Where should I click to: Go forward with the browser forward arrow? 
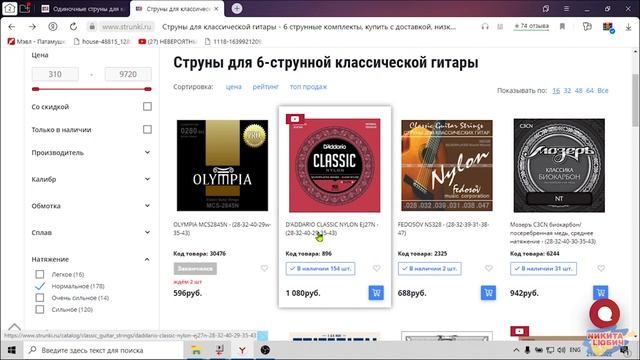pyautogui.click(x=32, y=27)
